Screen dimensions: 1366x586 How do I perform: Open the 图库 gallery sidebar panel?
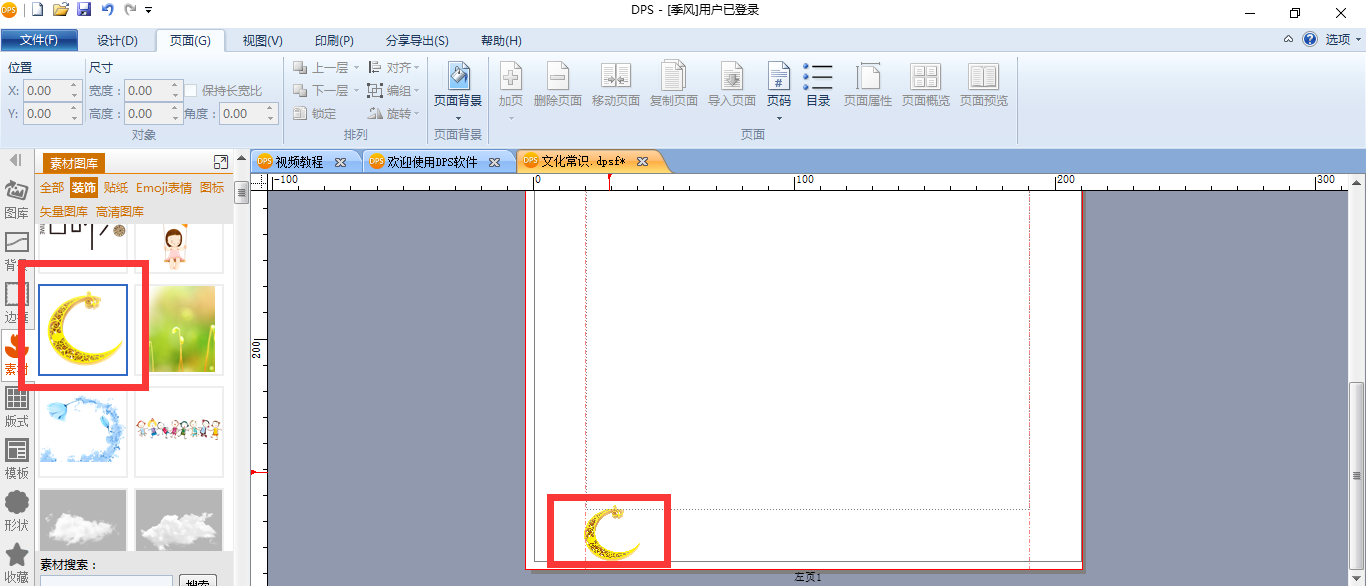16,198
